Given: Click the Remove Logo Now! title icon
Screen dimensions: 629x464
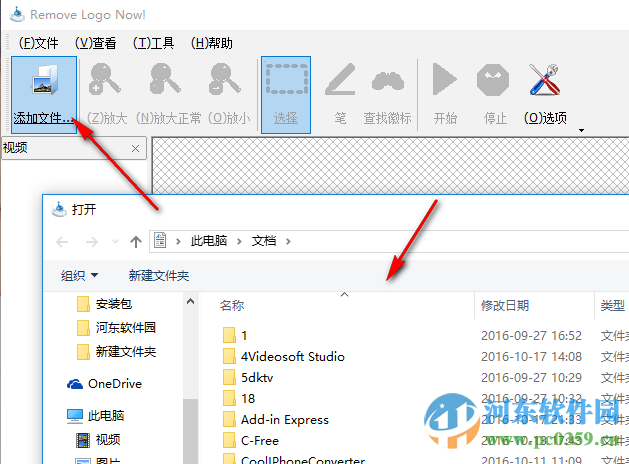Looking at the screenshot, I should pos(17,14).
